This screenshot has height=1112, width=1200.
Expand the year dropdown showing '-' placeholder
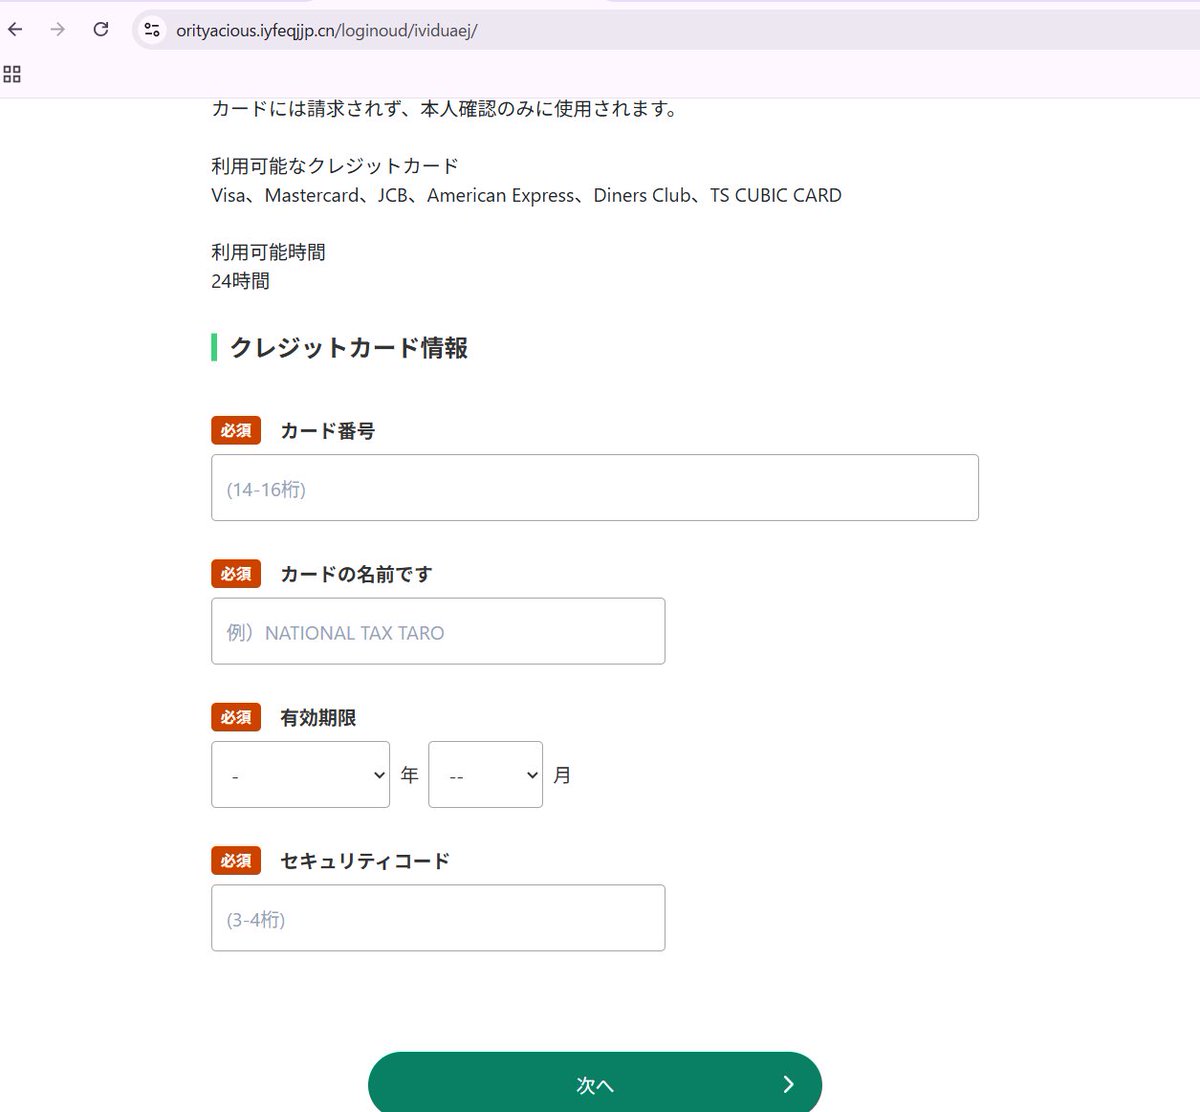(300, 774)
